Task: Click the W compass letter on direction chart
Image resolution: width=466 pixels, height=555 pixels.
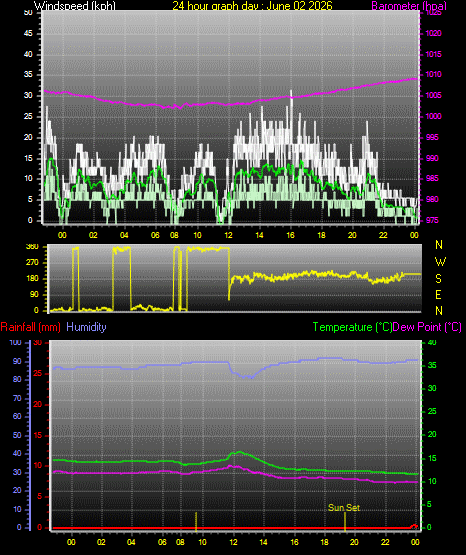Action: pyautogui.click(x=440, y=262)
